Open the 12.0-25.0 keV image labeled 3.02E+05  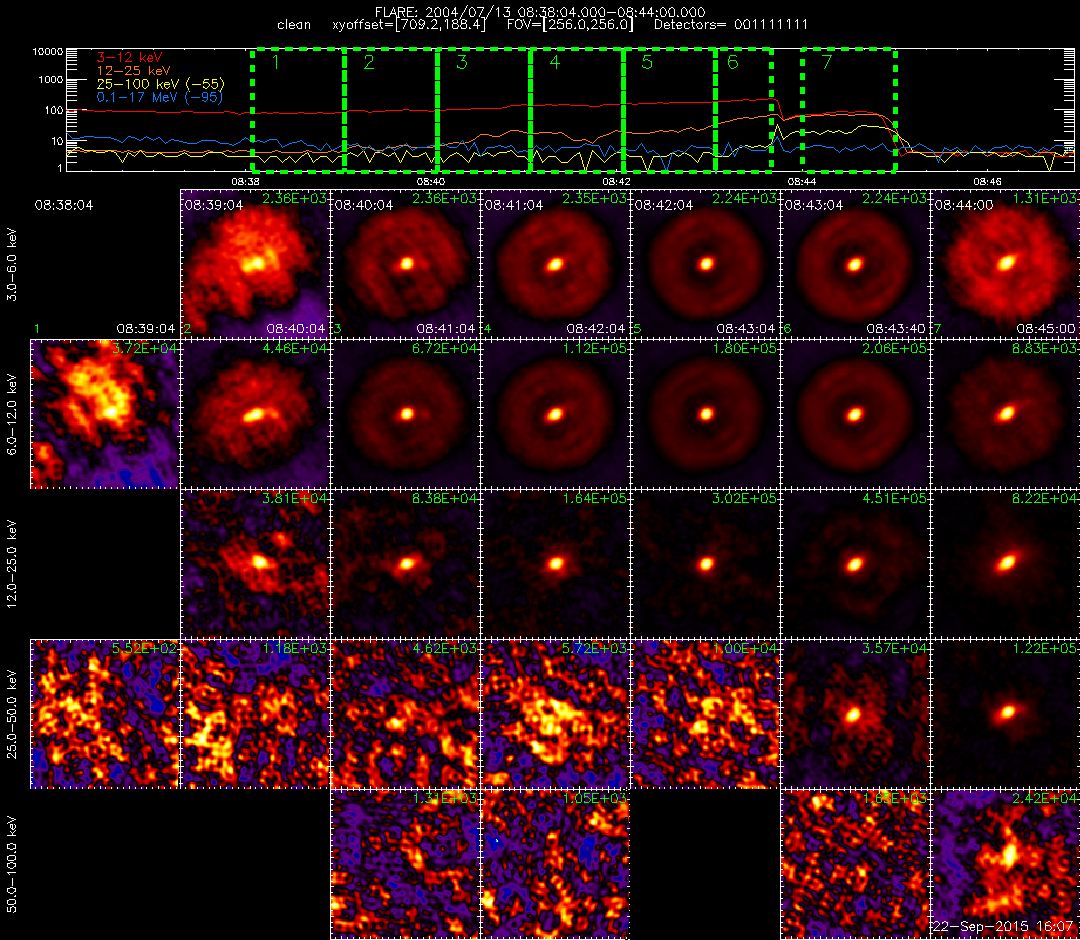tap(705, 564)
